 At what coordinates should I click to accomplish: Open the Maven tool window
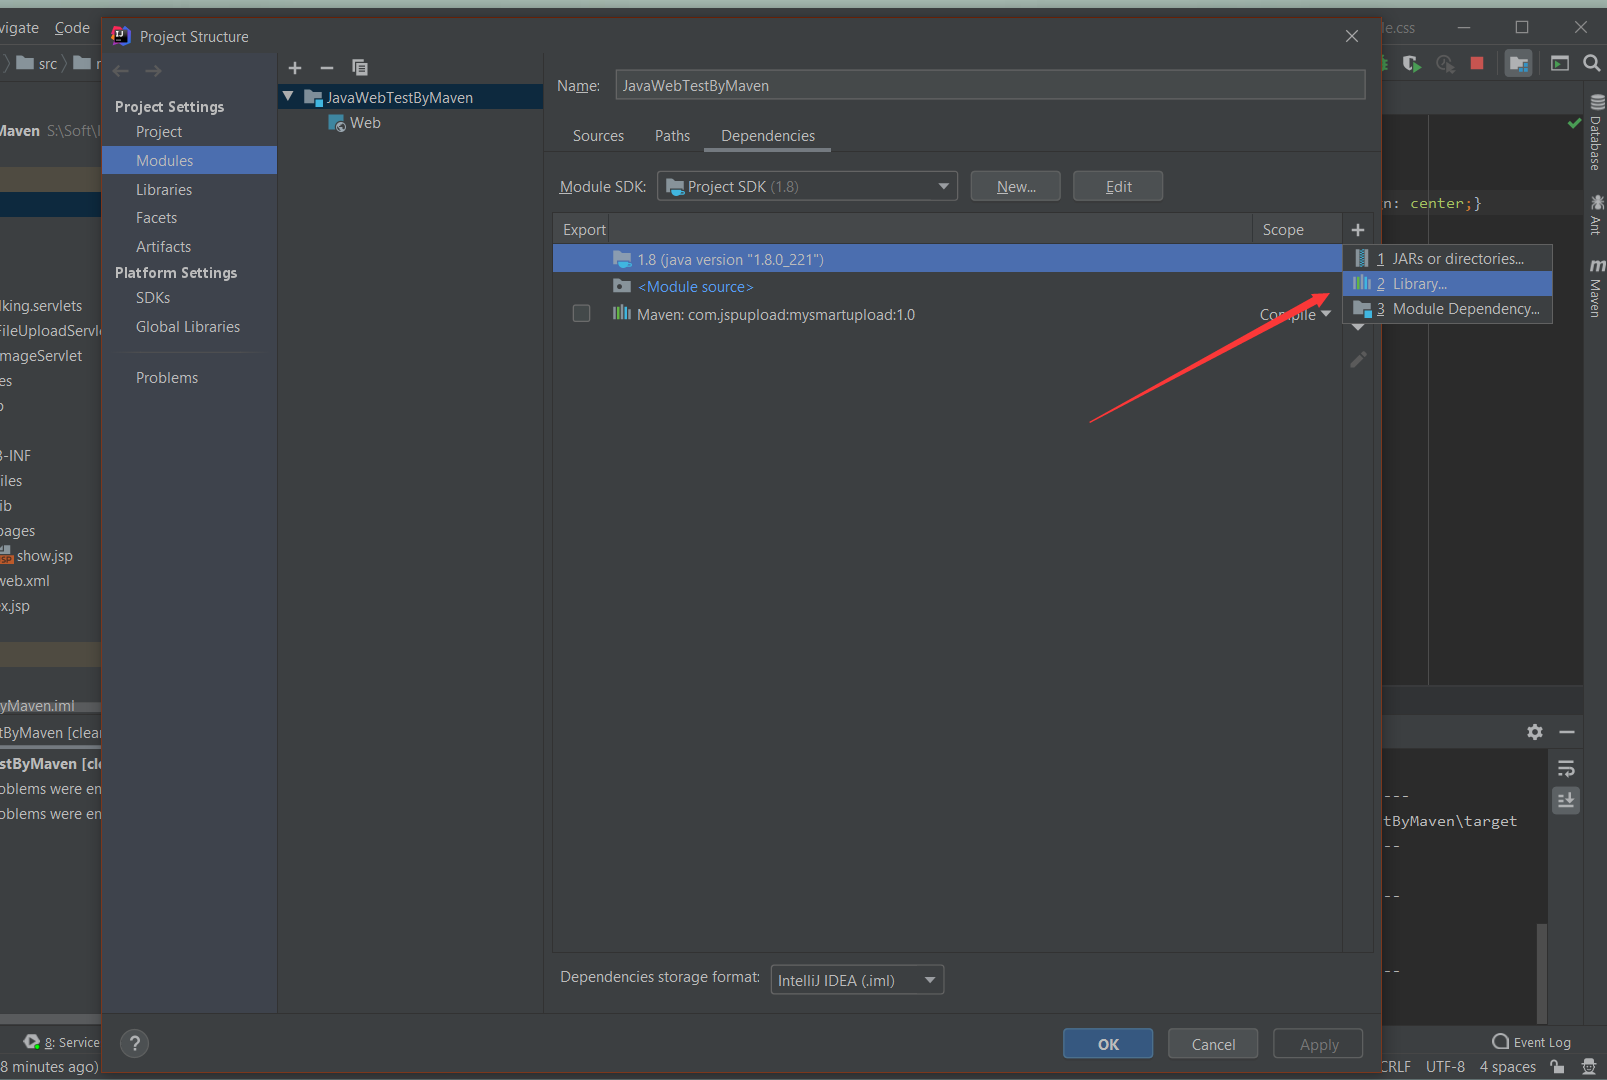pos(1596,288)
